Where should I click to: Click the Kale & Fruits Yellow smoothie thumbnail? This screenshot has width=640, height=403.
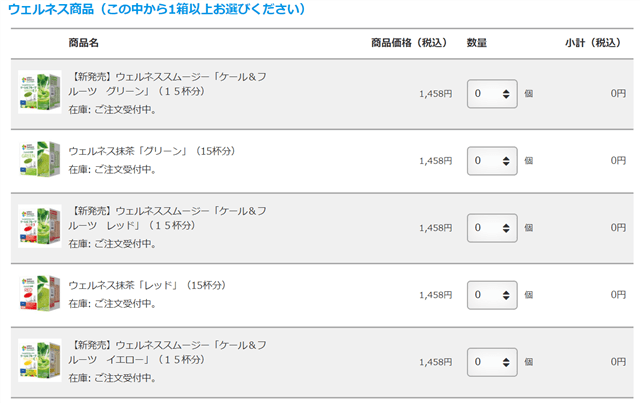coord(40,362)
